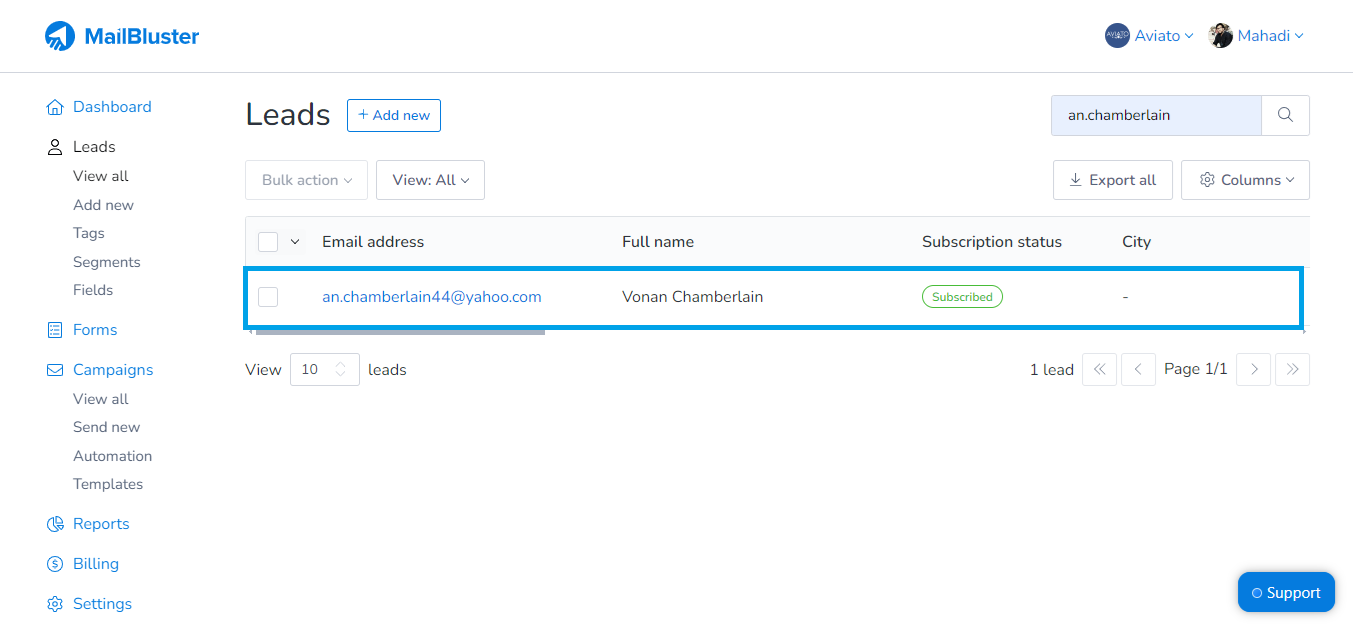Open lead an.chamberlain44@yahoo.com
1353x632 pixels.
point(431,296)
